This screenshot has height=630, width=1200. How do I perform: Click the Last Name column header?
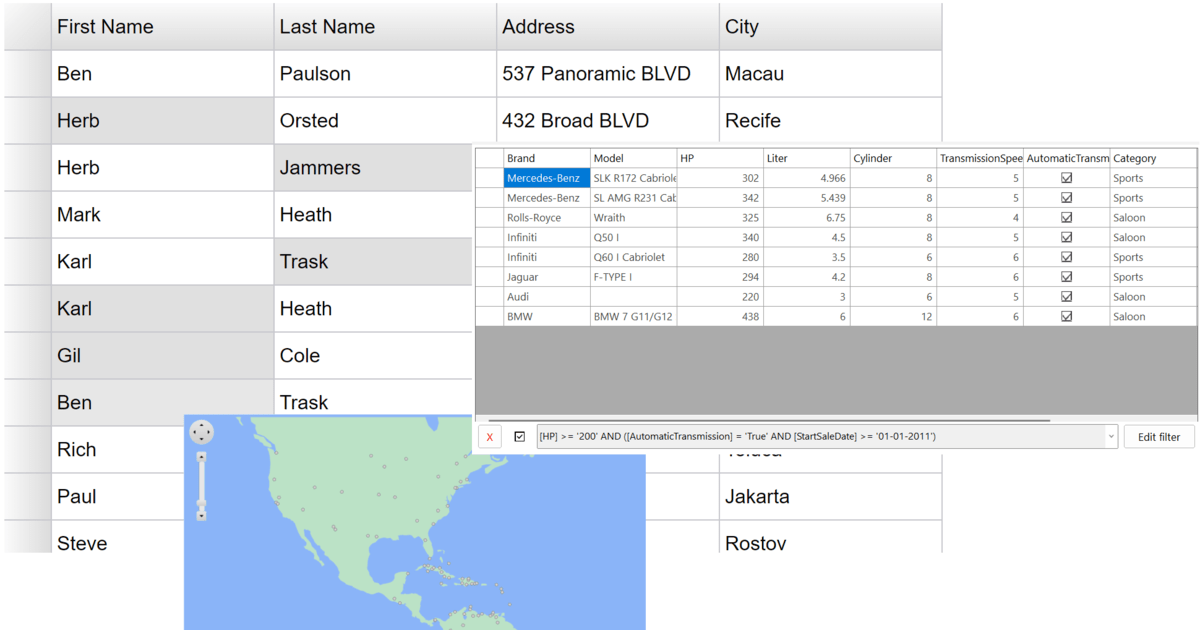coord(385,27)
